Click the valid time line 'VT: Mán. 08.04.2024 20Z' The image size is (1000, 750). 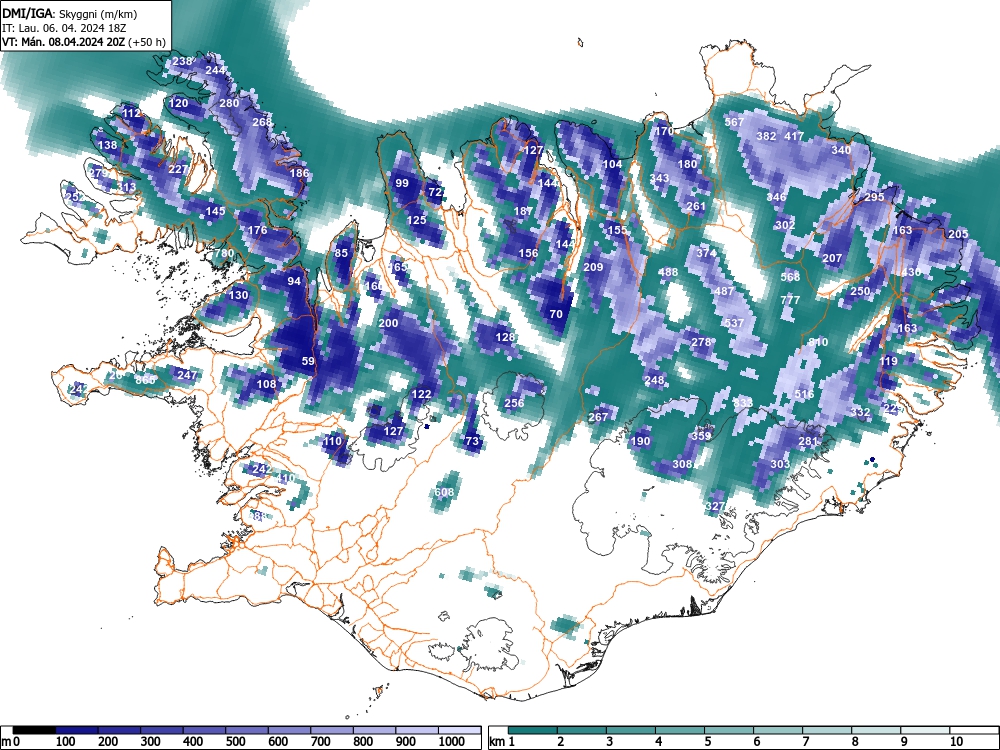[64, 42]
